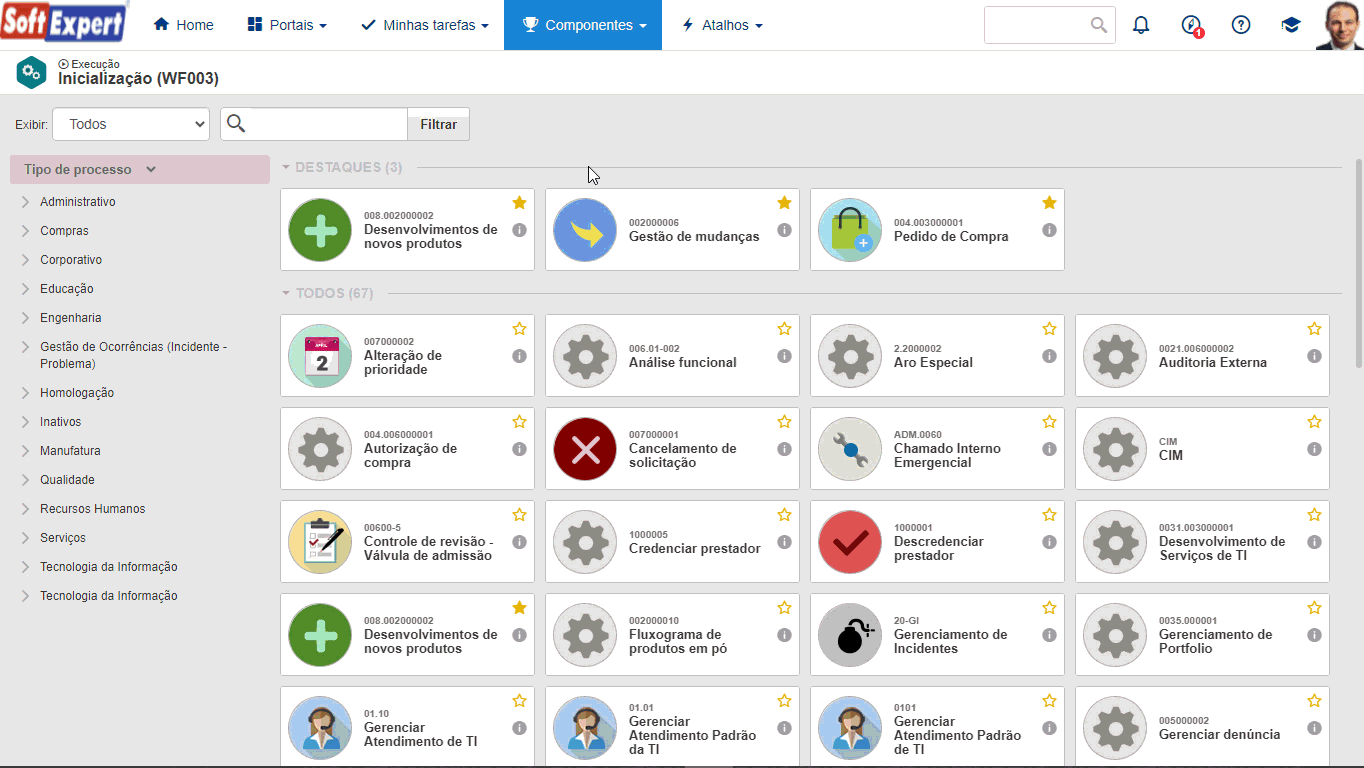The width and height of the screenshot is (1364, 768).
Task: Select the Qualidade process type
Action: 67,480
